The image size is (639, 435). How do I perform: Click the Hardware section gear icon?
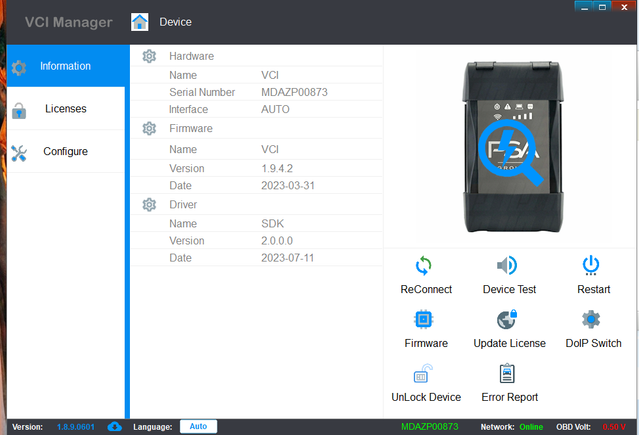pyautogui.click(x=149, y=56)
